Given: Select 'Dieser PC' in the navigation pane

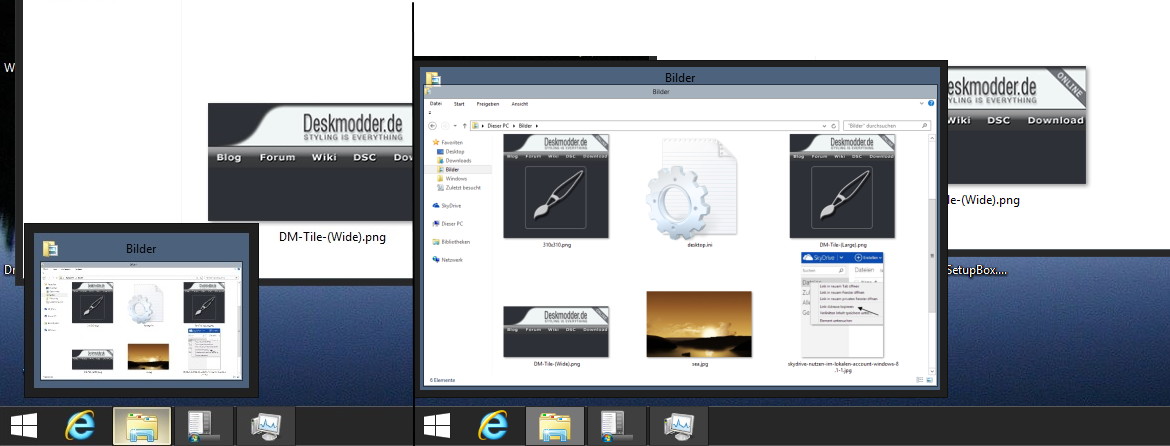Looking at the screenshot, I should click(x=447, y=223).
